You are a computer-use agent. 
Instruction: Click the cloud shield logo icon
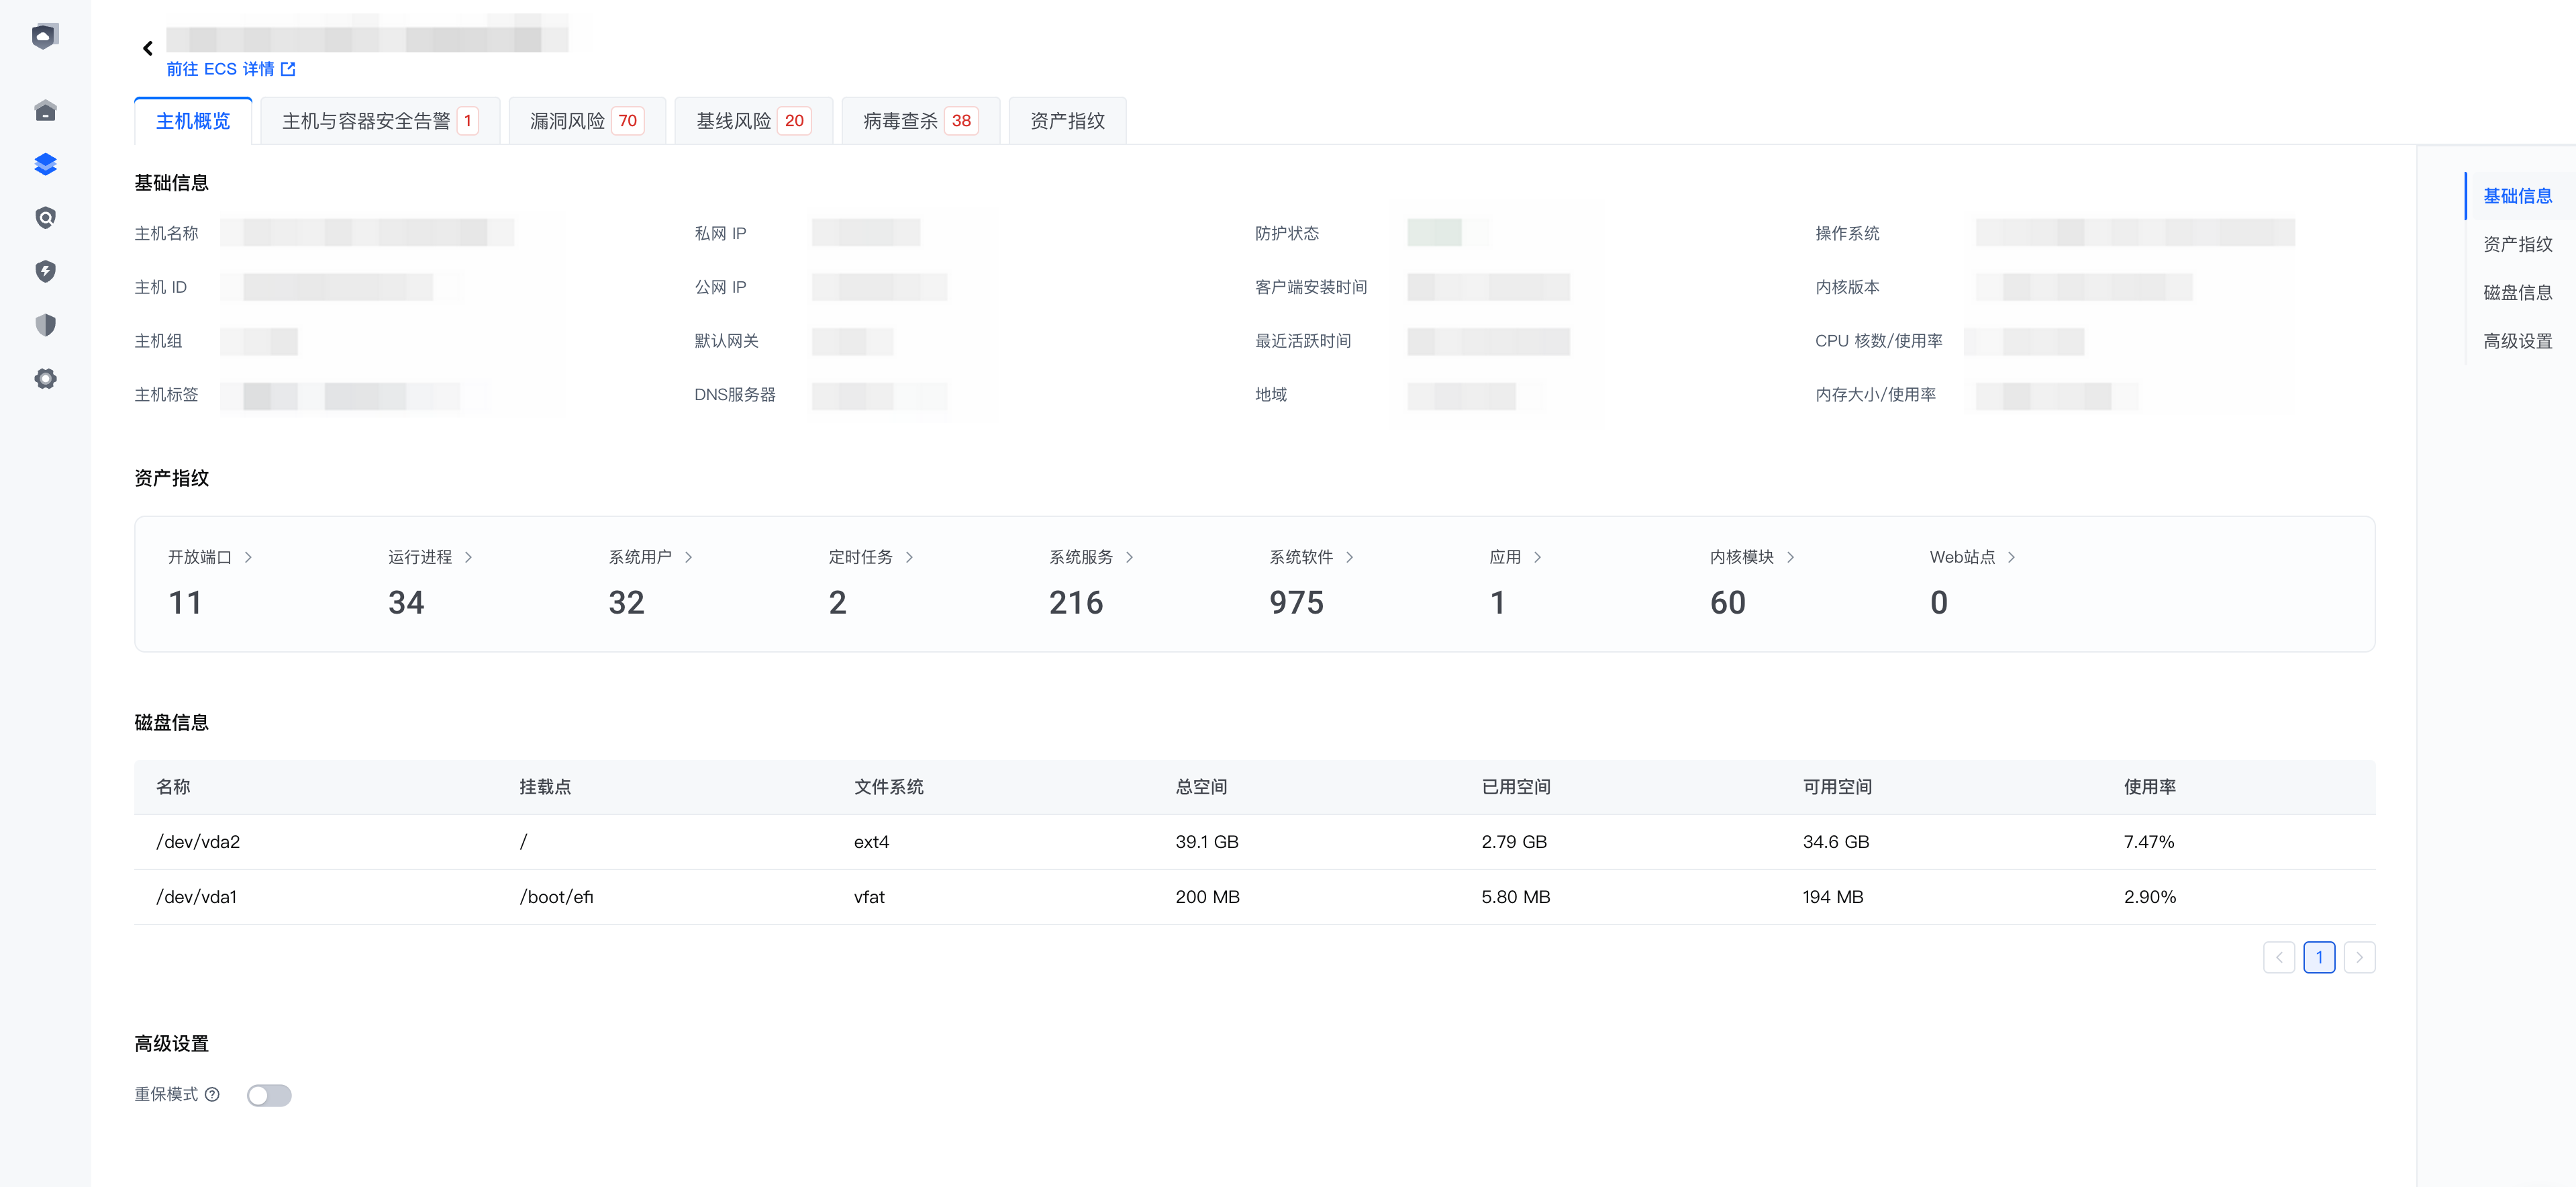click(x=45, y=37)
